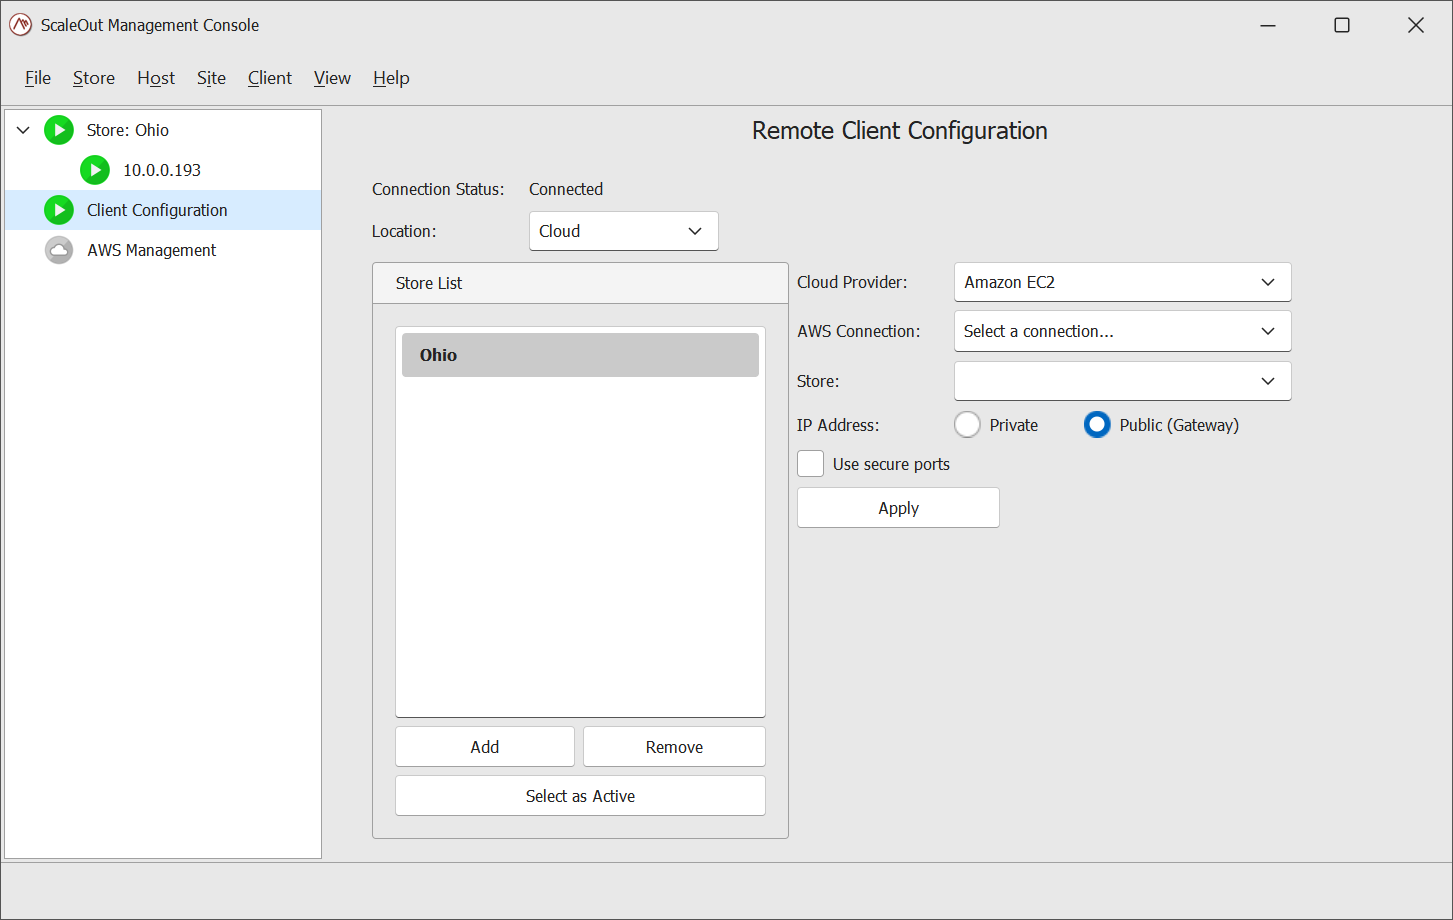Maximize the ScaleOut Management Console window

1342,25
